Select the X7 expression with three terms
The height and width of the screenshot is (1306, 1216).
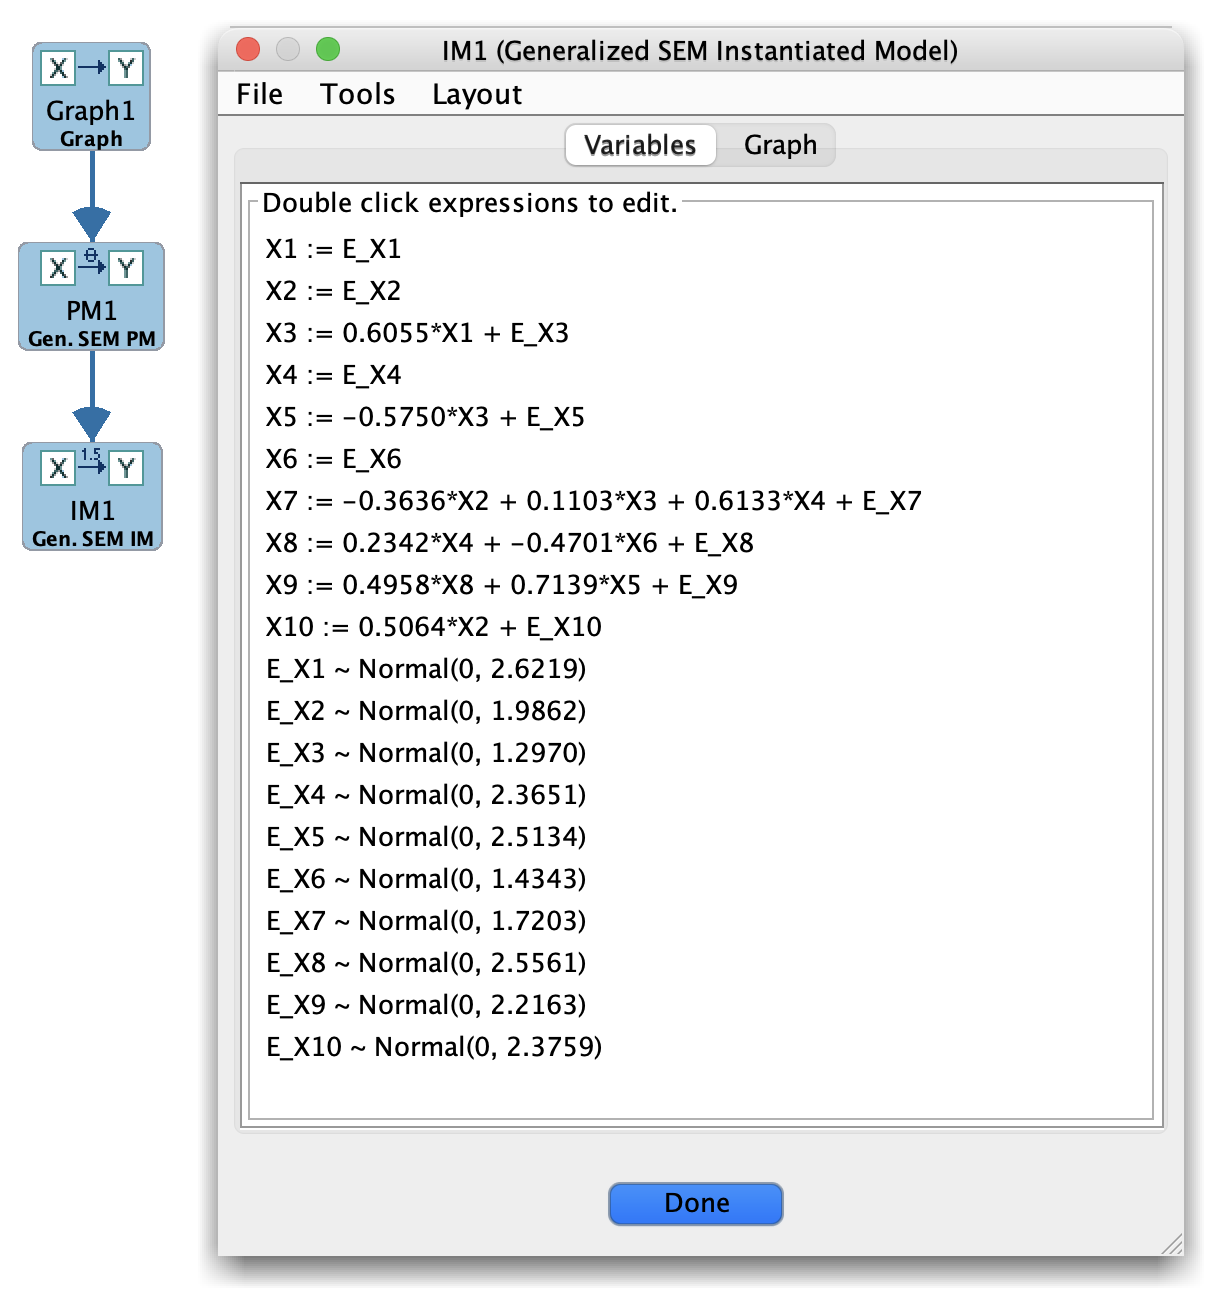click(x=593, y=501)
